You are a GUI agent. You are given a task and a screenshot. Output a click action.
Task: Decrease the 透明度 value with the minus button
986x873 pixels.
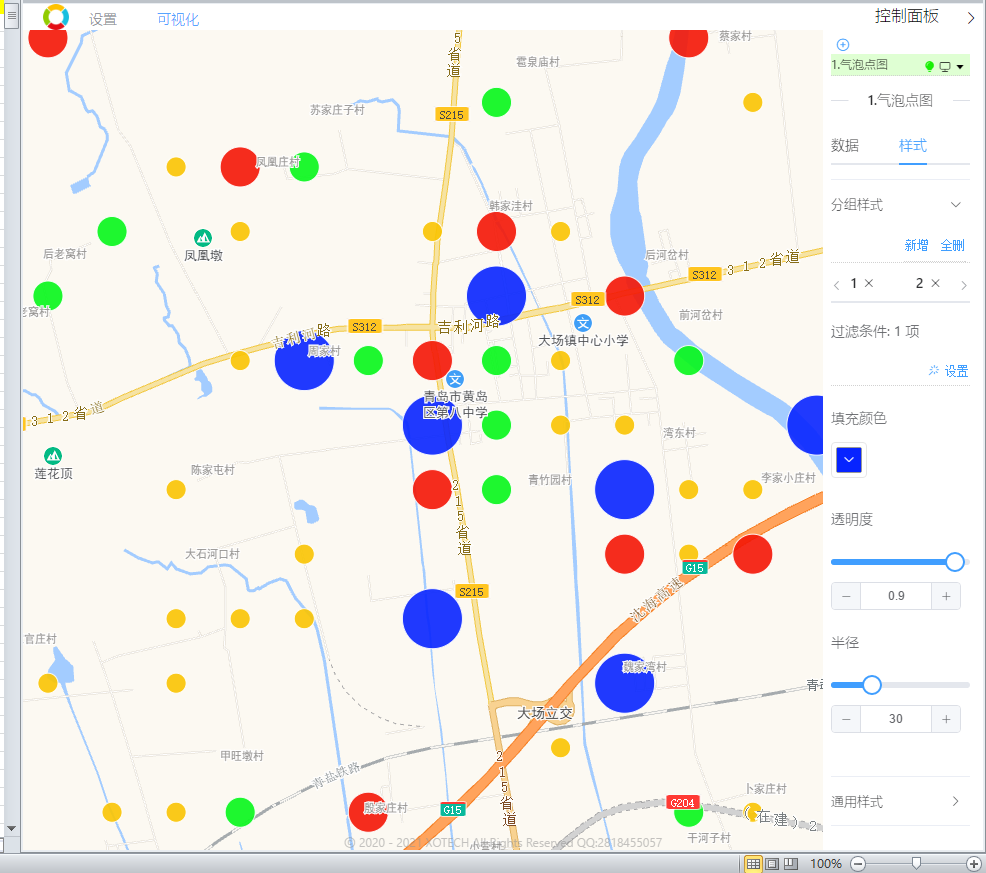tap(846, 596)
